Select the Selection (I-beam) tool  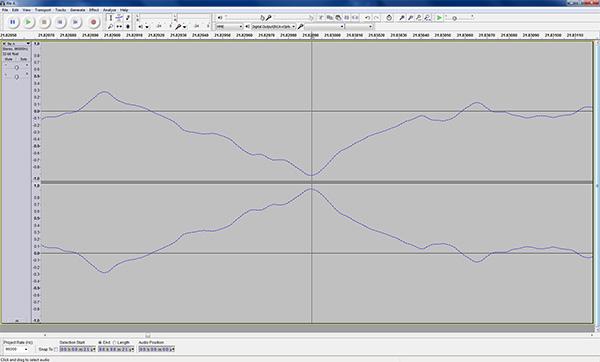click(111, 18)
